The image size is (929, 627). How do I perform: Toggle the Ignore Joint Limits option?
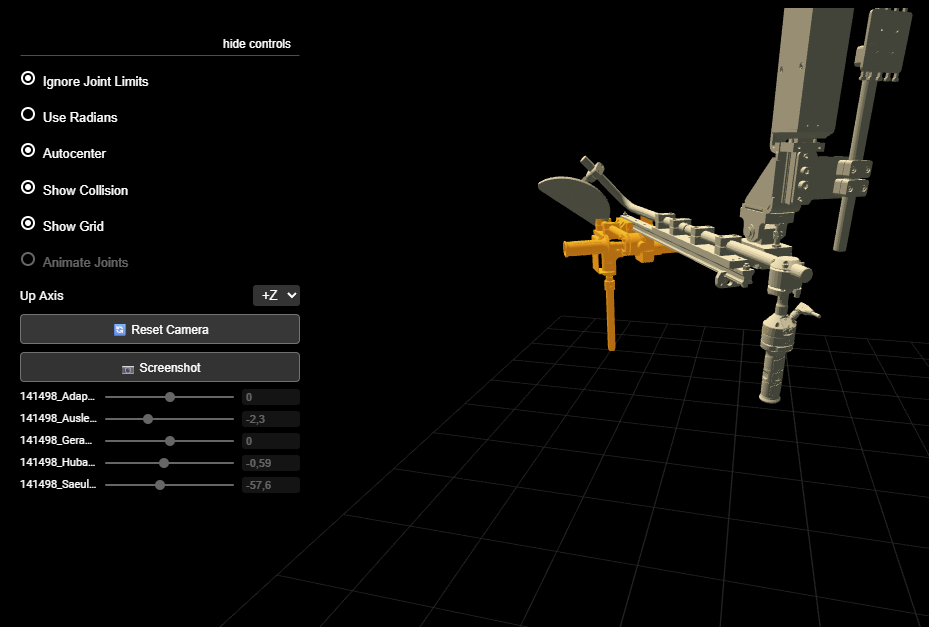click(x=29, y=79)
